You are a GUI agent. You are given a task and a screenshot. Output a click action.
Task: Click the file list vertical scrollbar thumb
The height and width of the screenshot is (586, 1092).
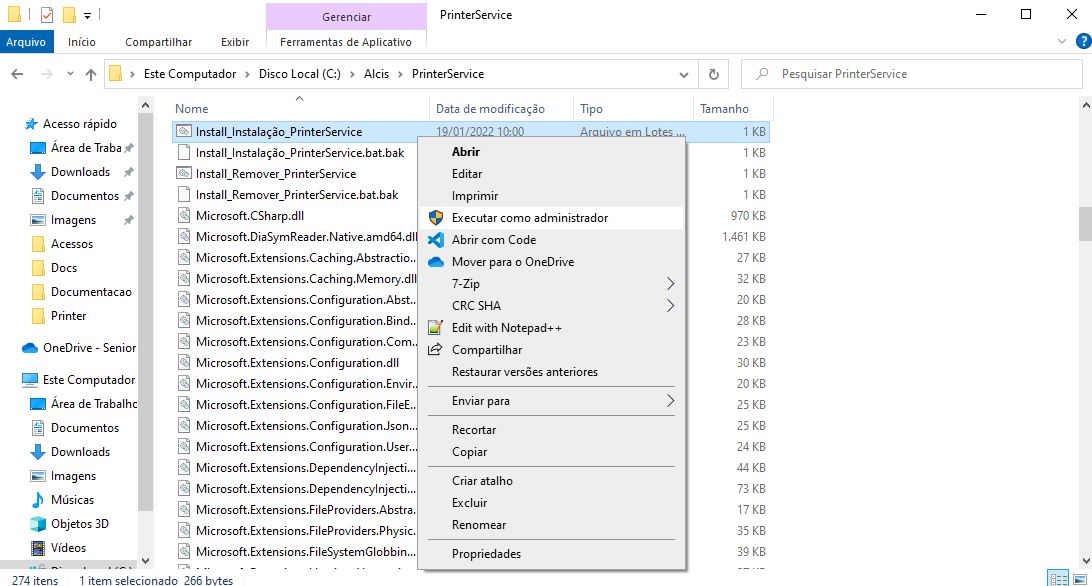[x=1085, y=224]
